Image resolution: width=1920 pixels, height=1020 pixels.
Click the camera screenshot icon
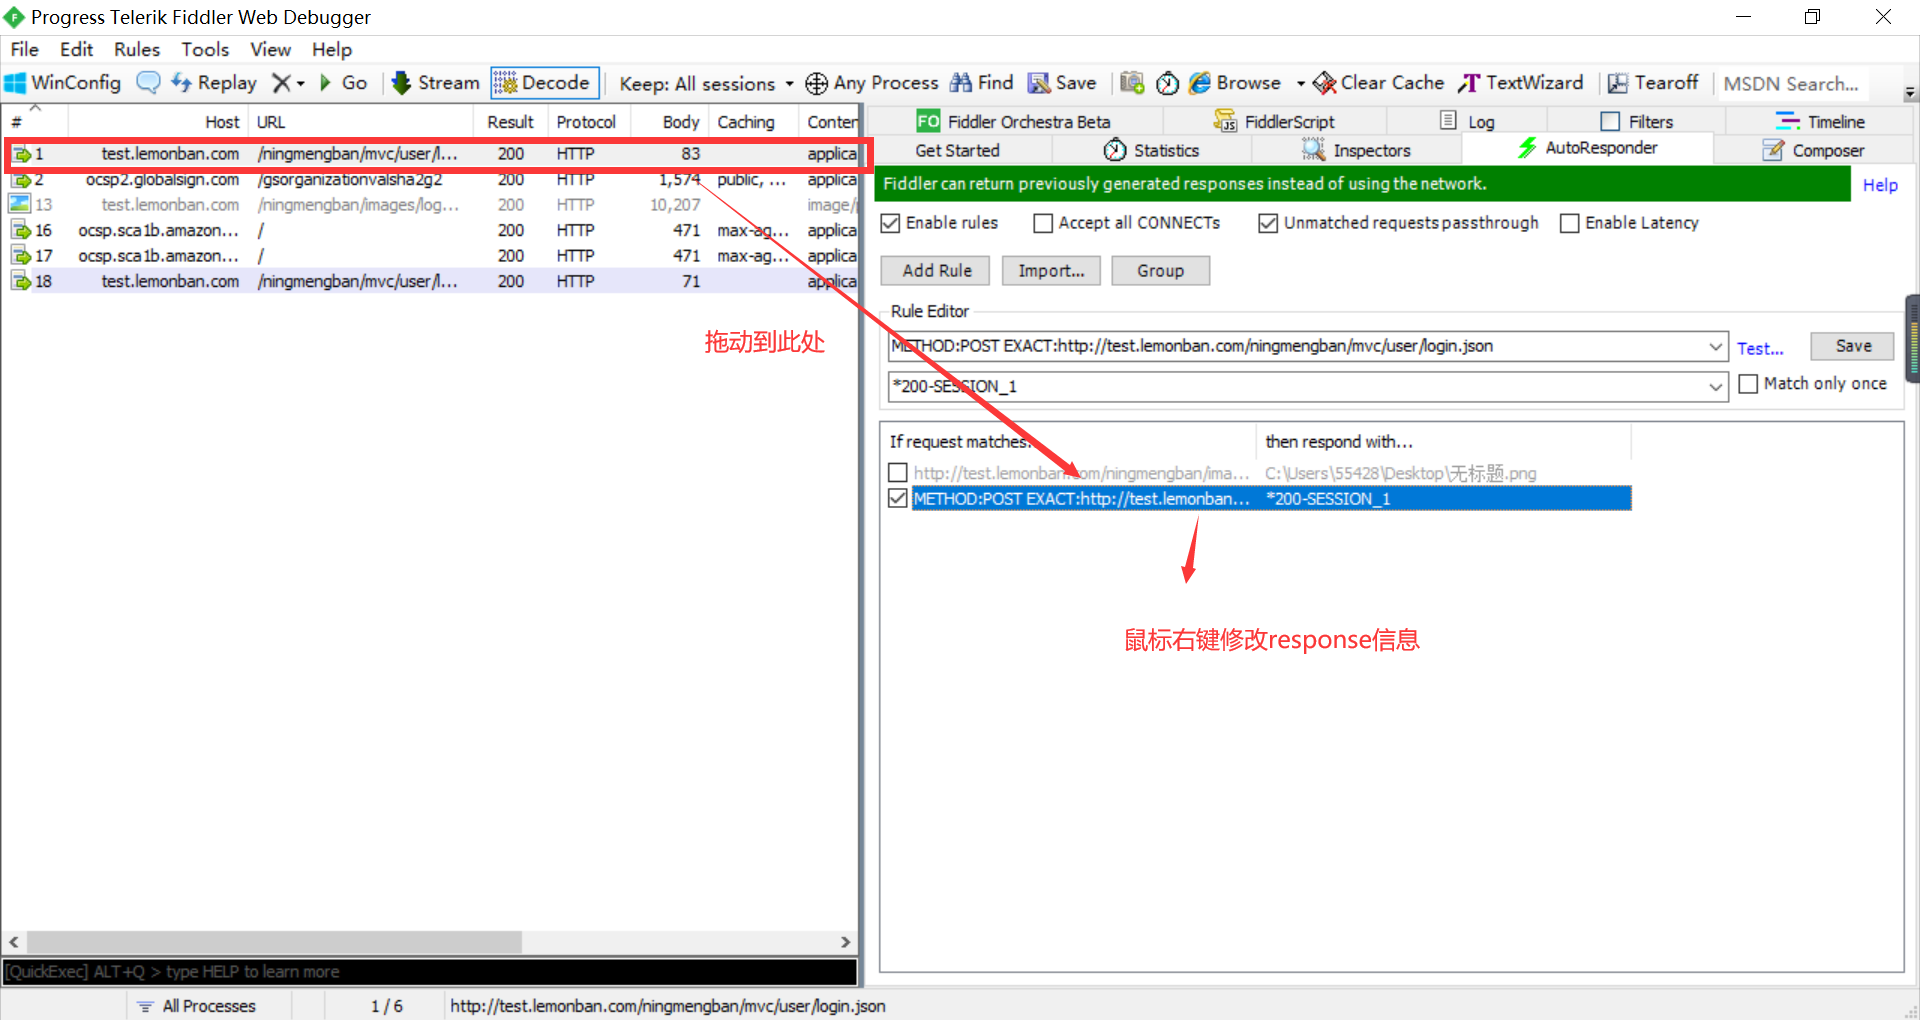[1132, 83]
